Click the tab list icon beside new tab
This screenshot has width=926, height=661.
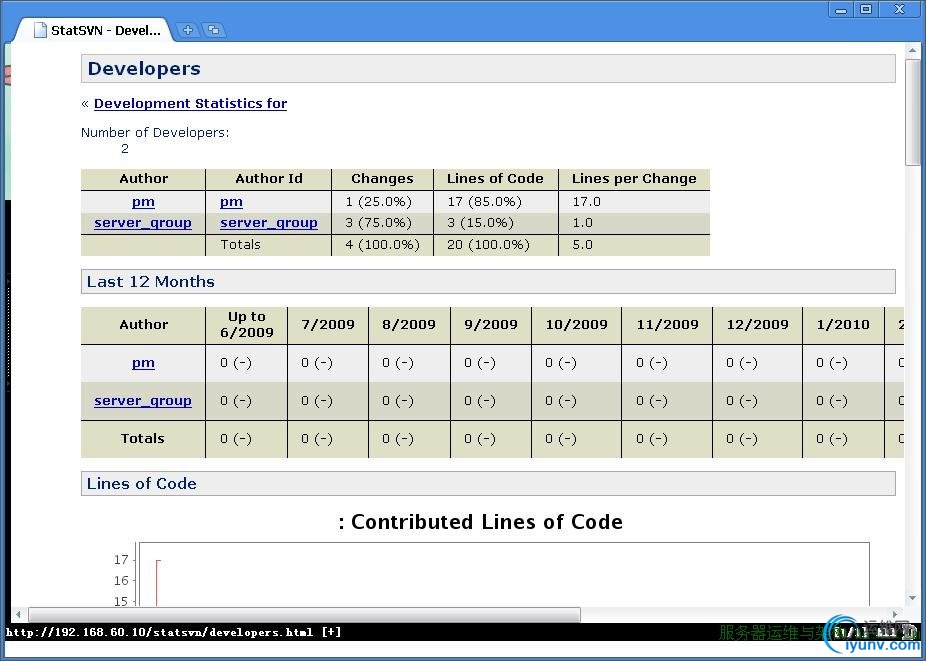click(x=214, y=30)
